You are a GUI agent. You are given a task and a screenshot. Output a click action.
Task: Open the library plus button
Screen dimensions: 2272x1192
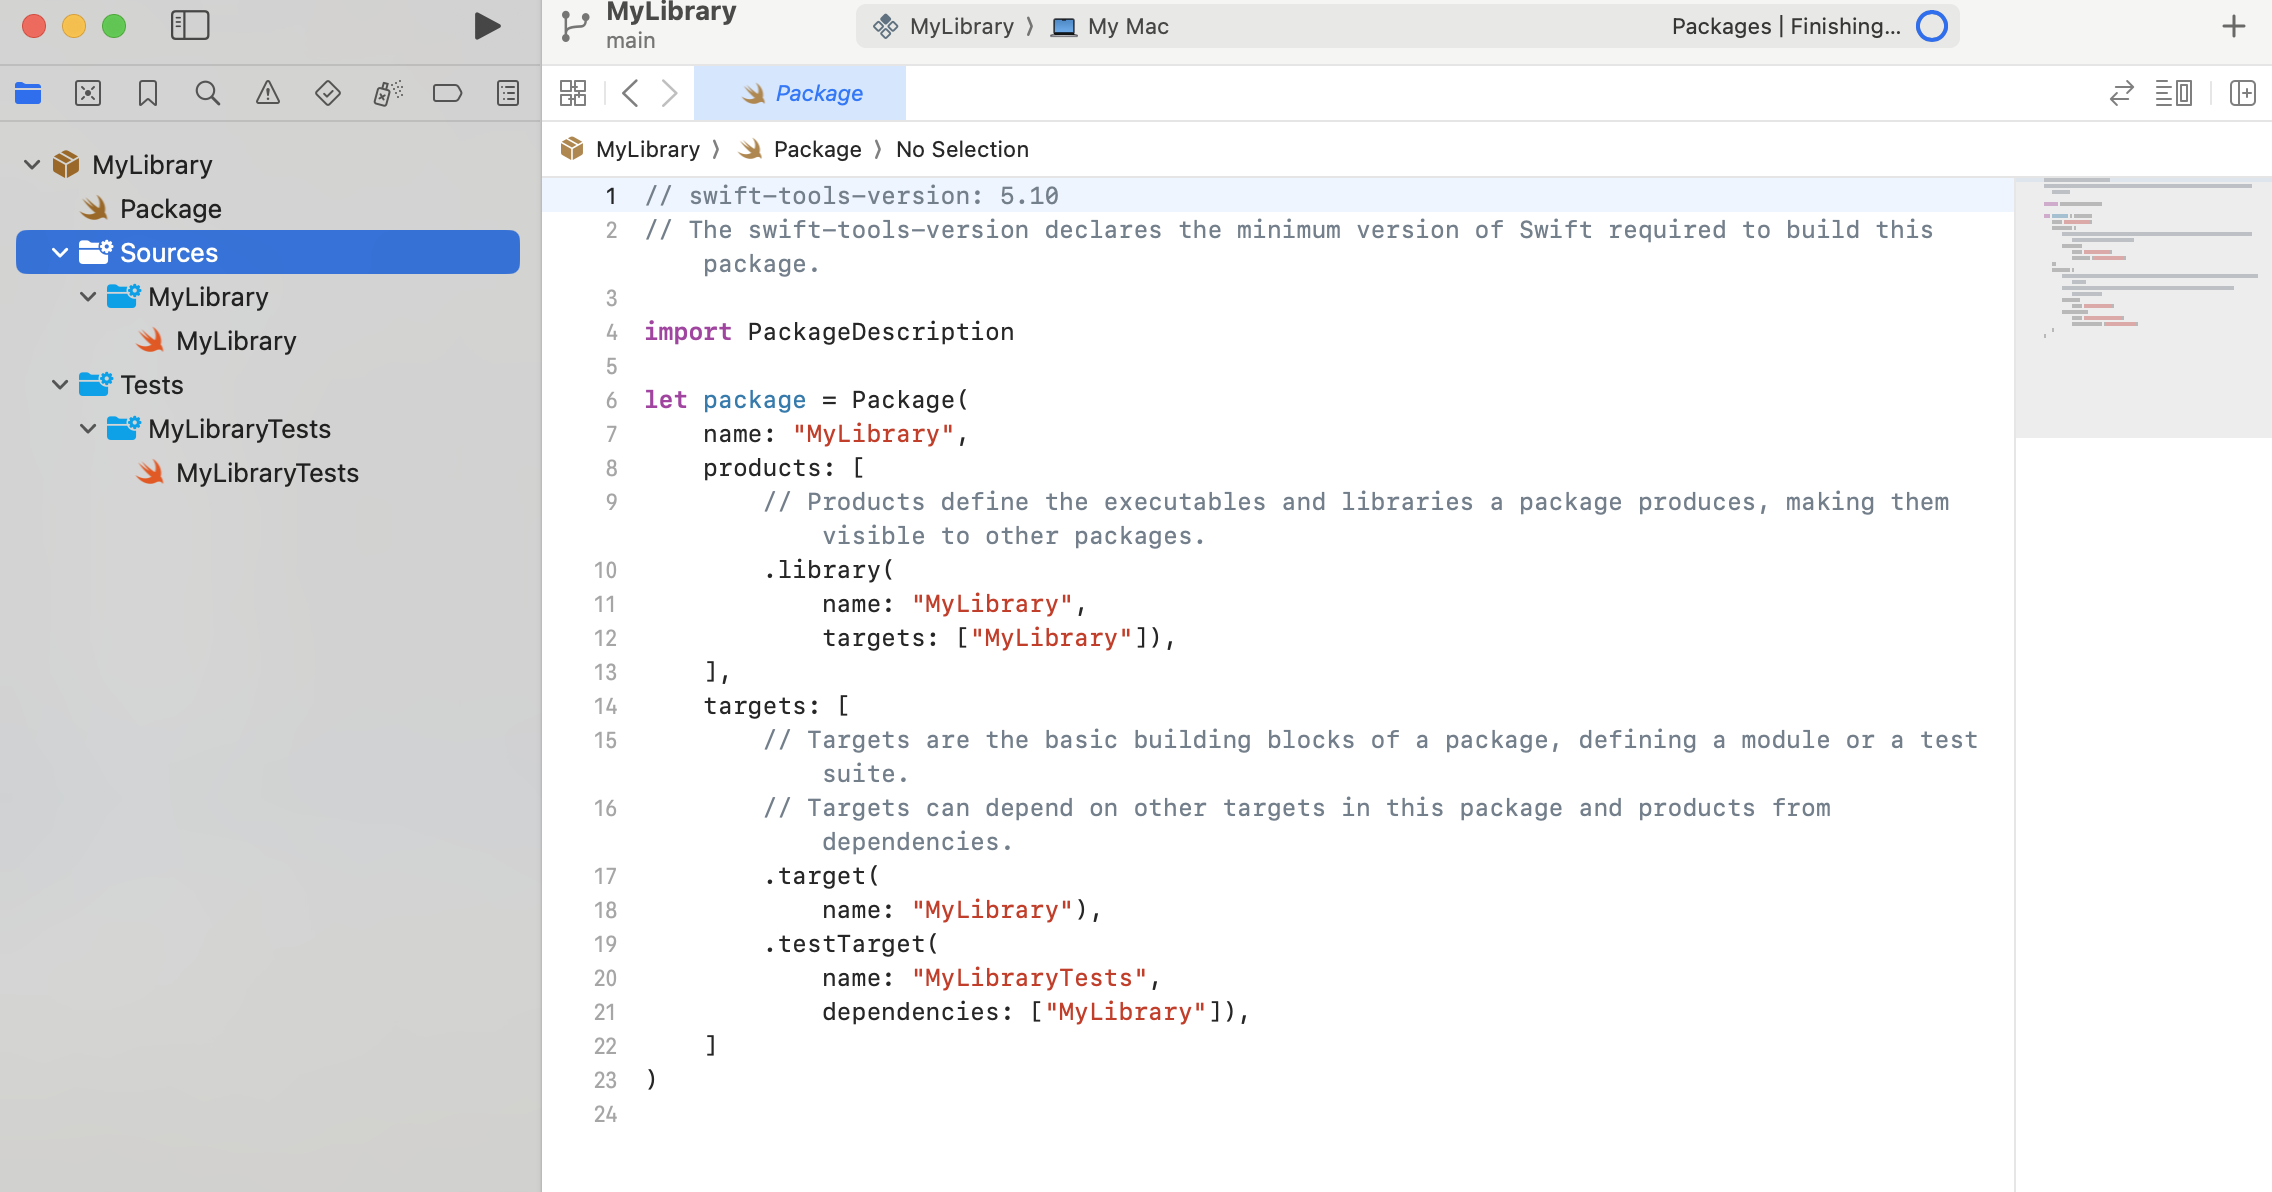coord(2234,26)
